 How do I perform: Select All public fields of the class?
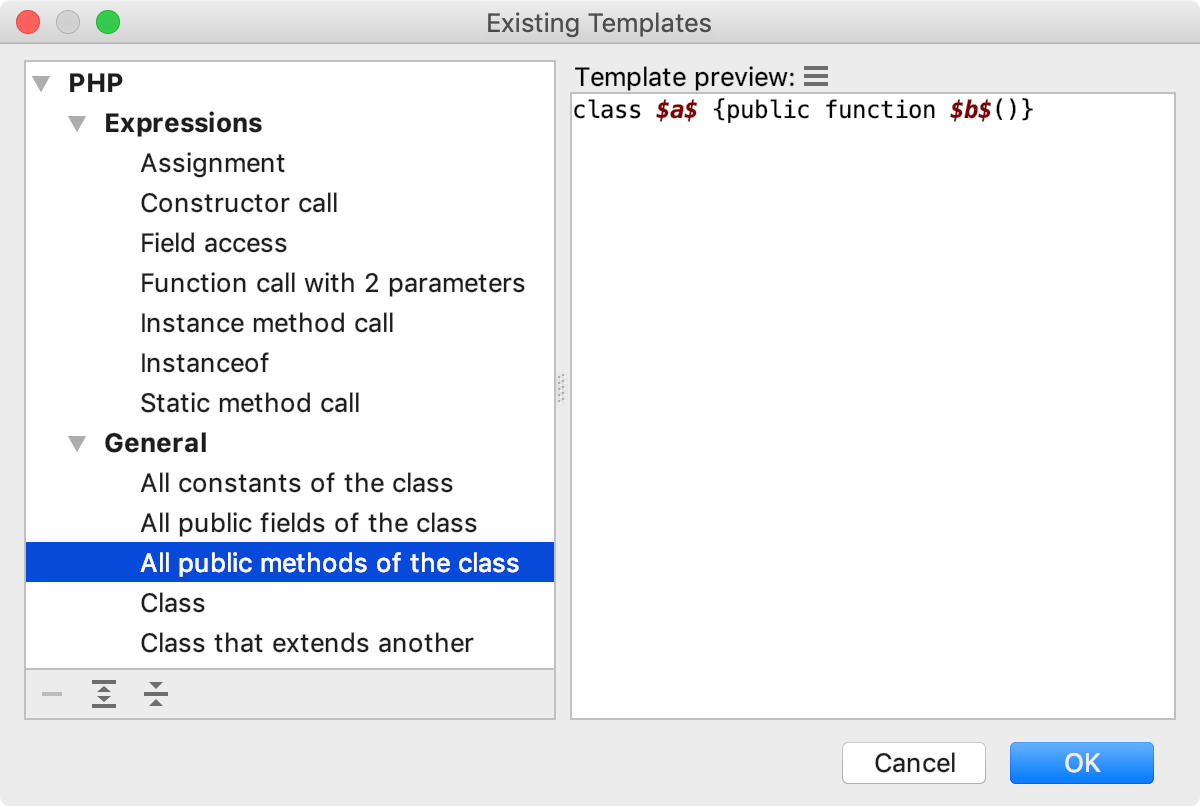tap(308, 523)
